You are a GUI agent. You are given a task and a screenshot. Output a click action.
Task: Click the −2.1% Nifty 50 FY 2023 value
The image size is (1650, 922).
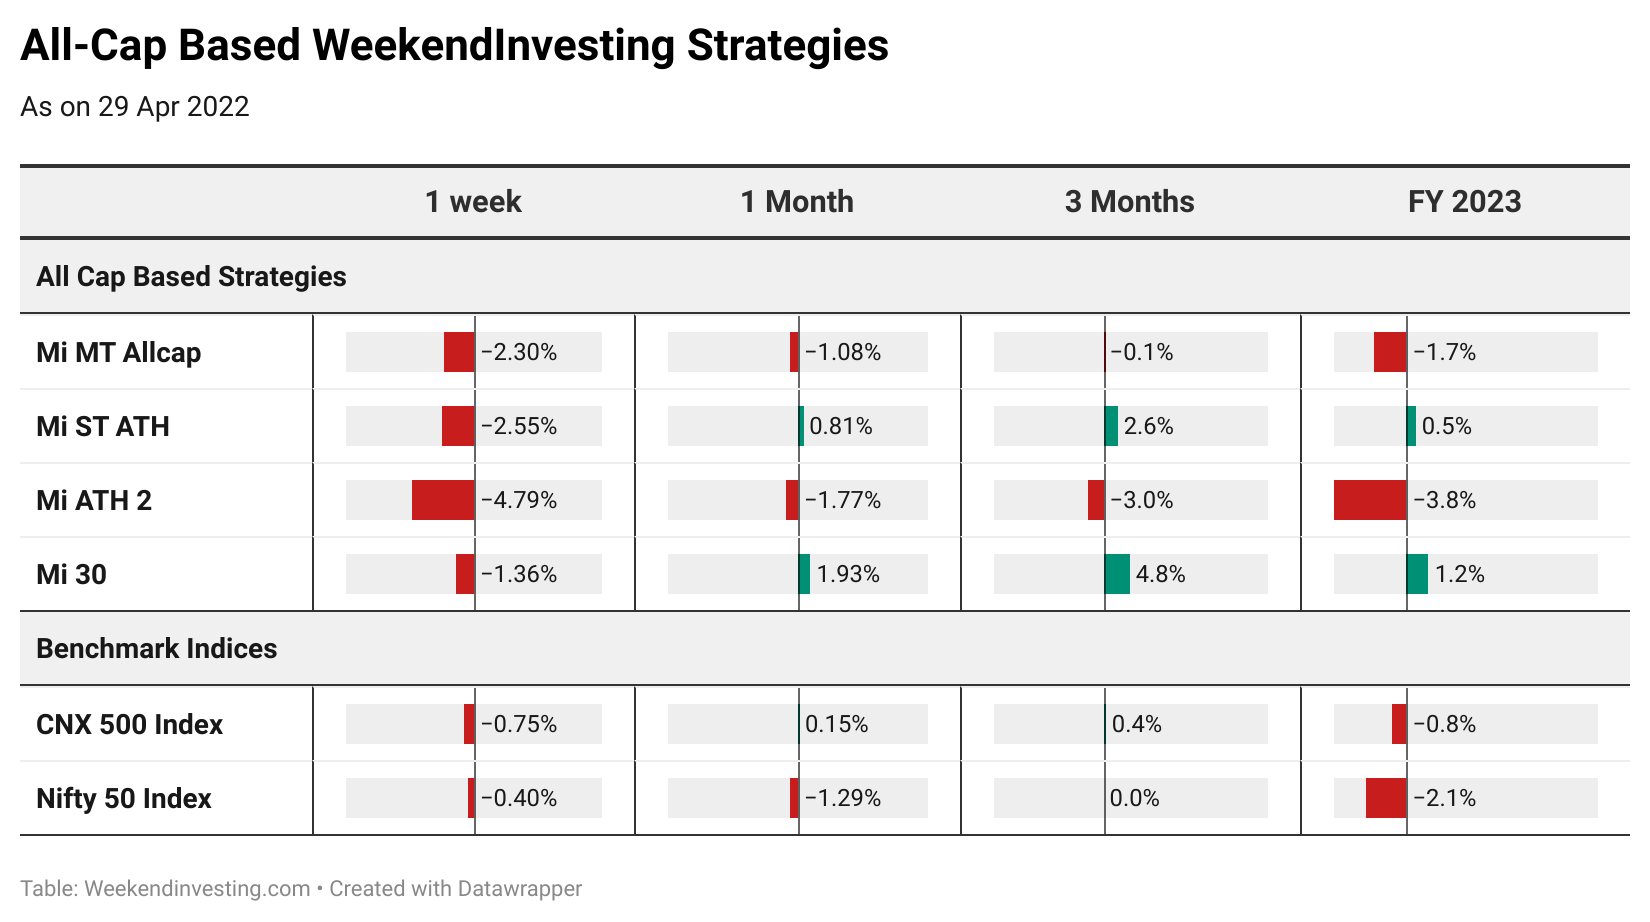(1445, 799)
